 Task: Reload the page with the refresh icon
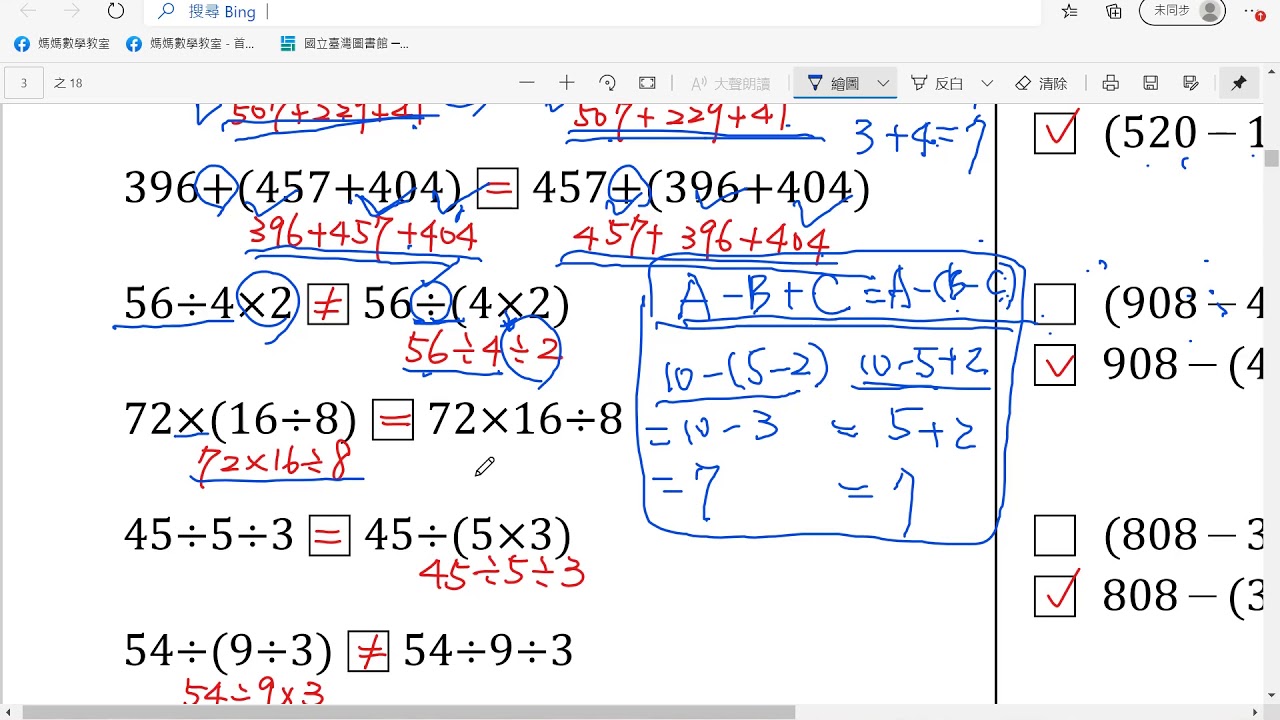pos(116,11)
